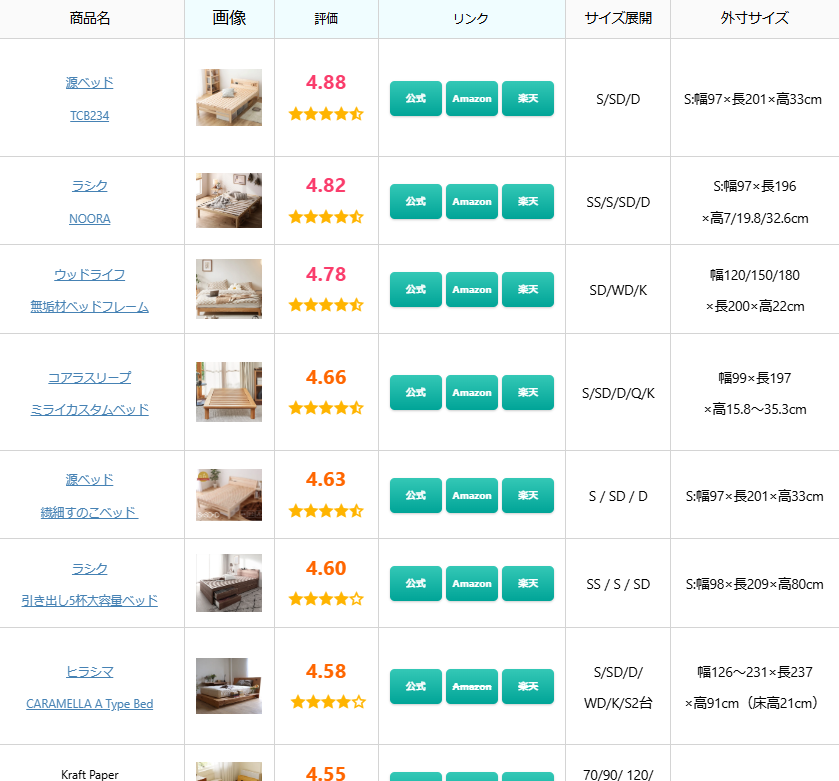Click the ミライカスタムベッド thumbnail image

pyautogui.click(x=229, y=392)
